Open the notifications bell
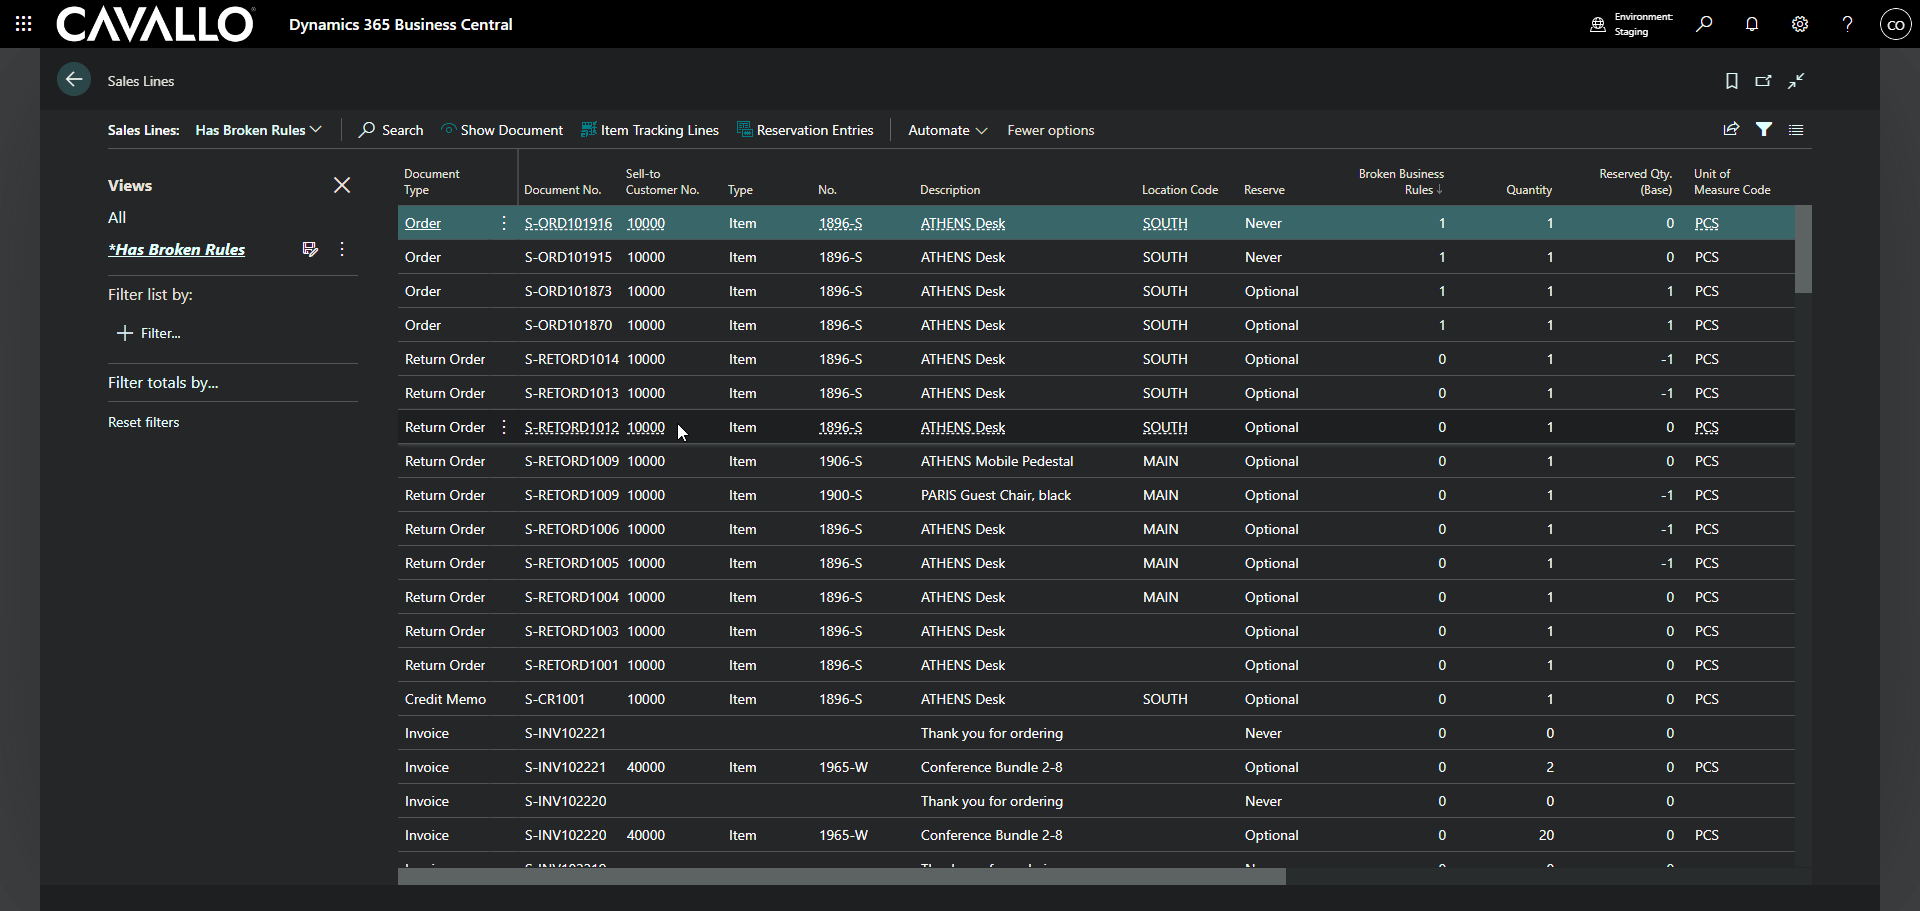The height and width of the screenshot is (911, 1920). tap(1752, 24)
